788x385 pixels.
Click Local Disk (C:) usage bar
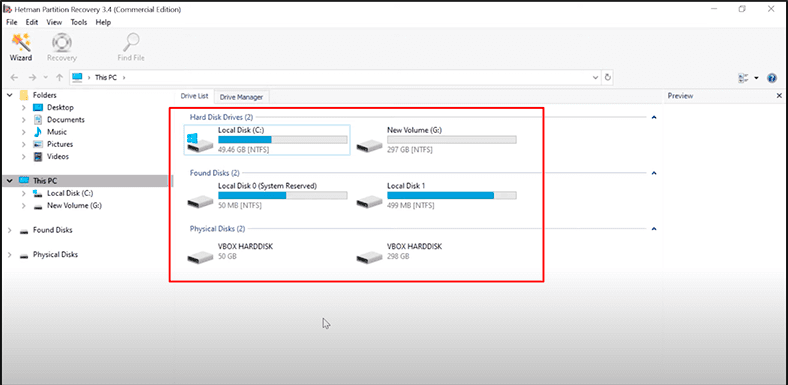282,140
